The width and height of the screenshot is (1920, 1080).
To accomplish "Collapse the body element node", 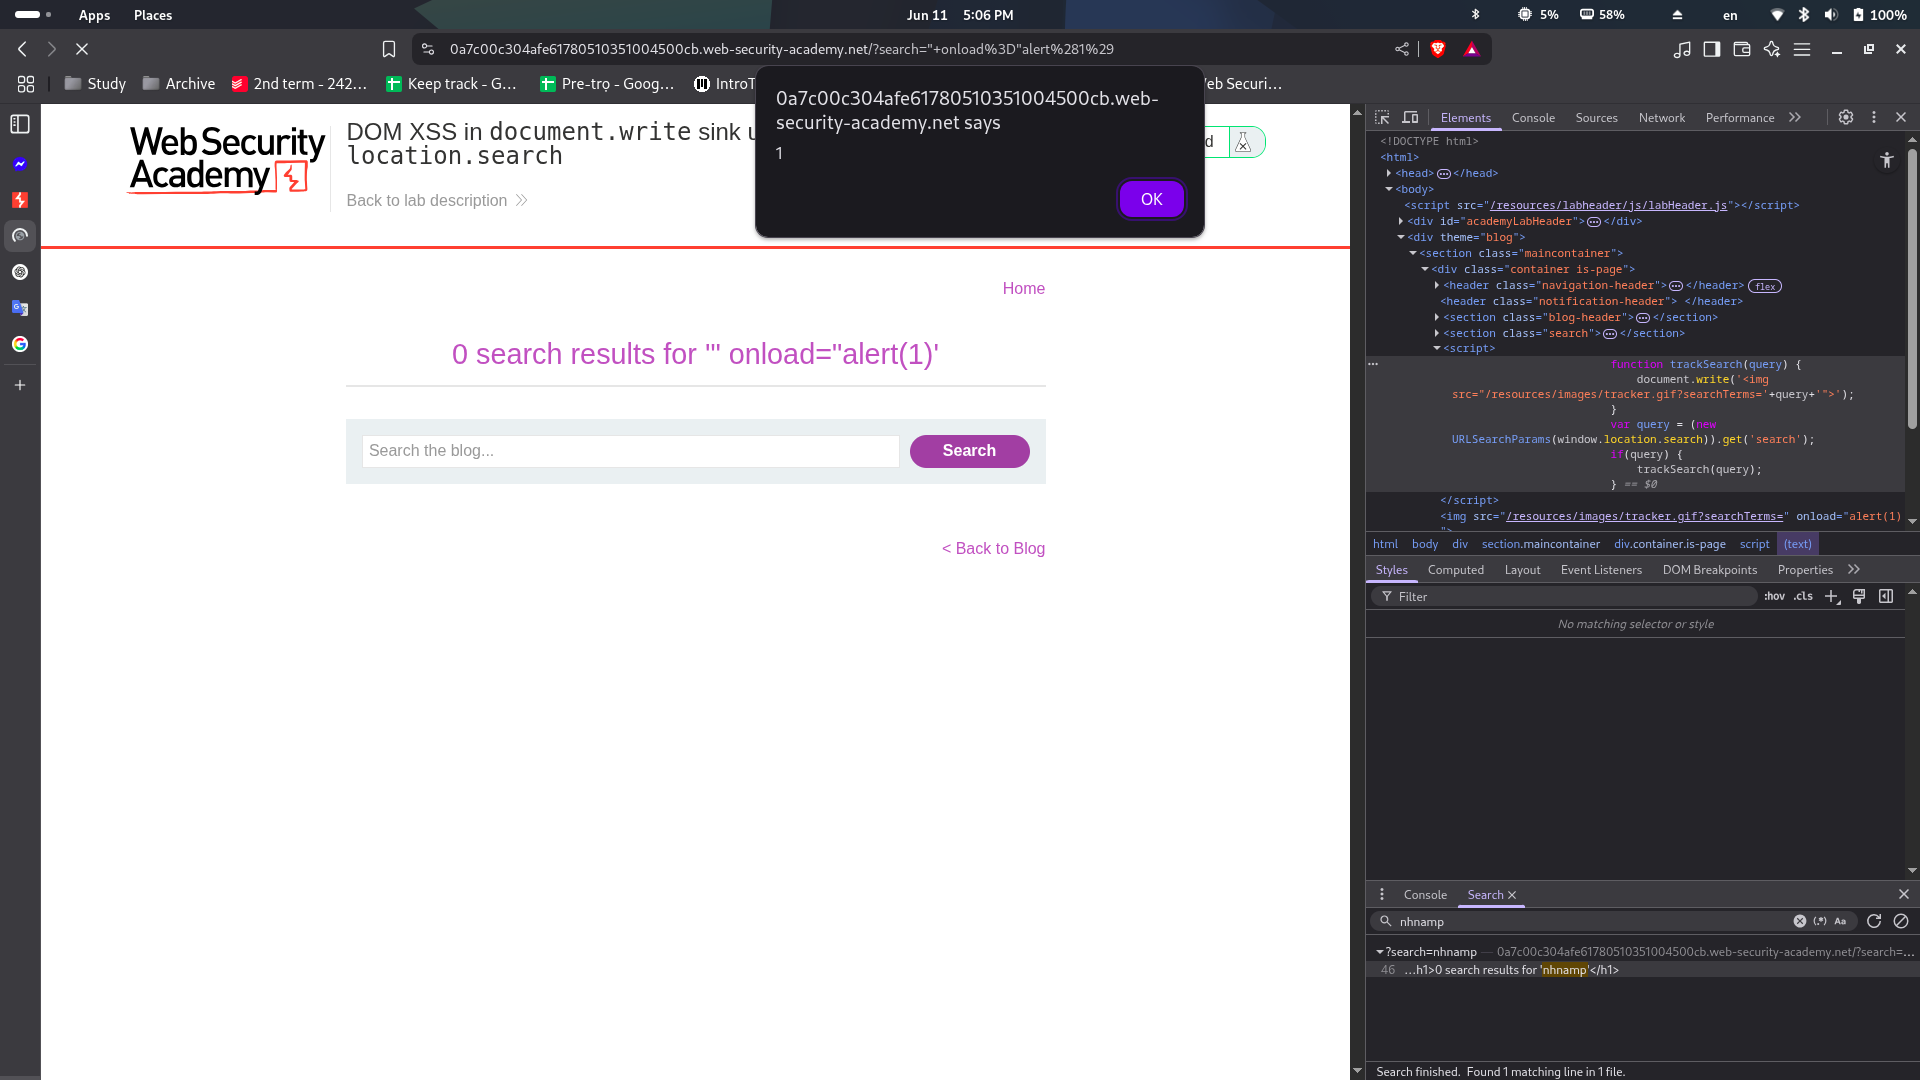I will point(1389,189).
